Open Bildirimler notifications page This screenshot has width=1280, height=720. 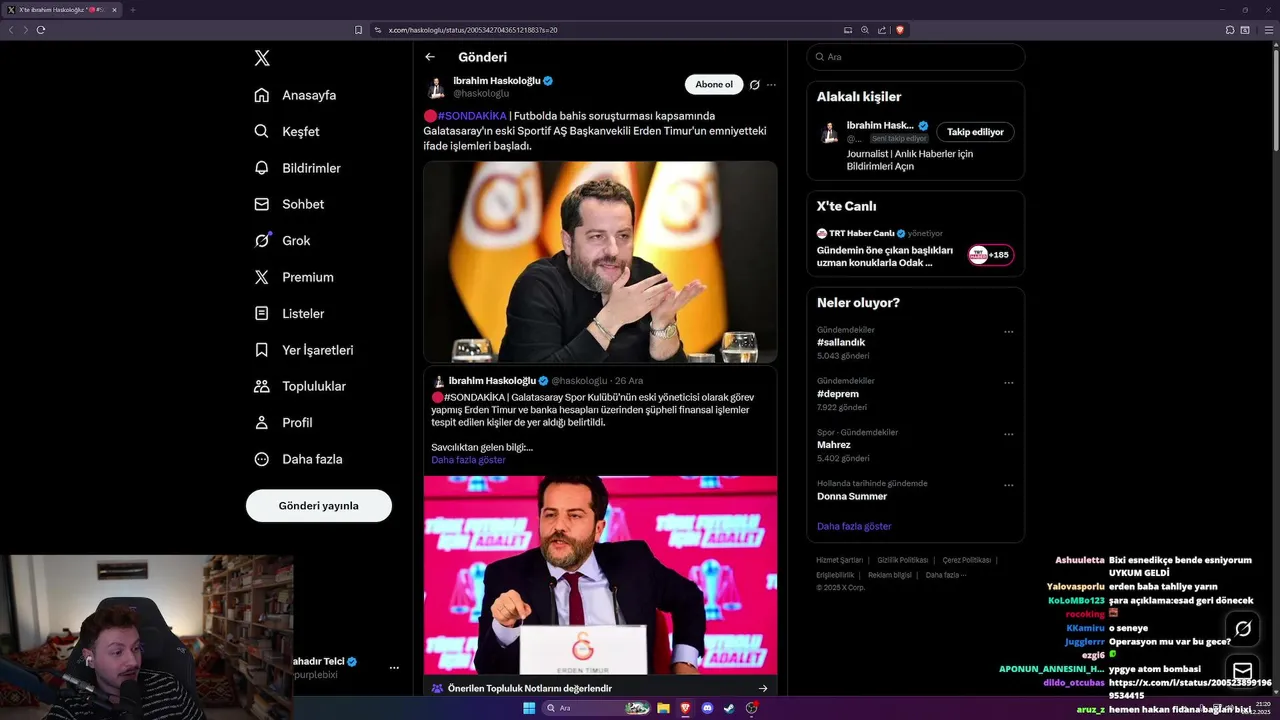(297, 168)
